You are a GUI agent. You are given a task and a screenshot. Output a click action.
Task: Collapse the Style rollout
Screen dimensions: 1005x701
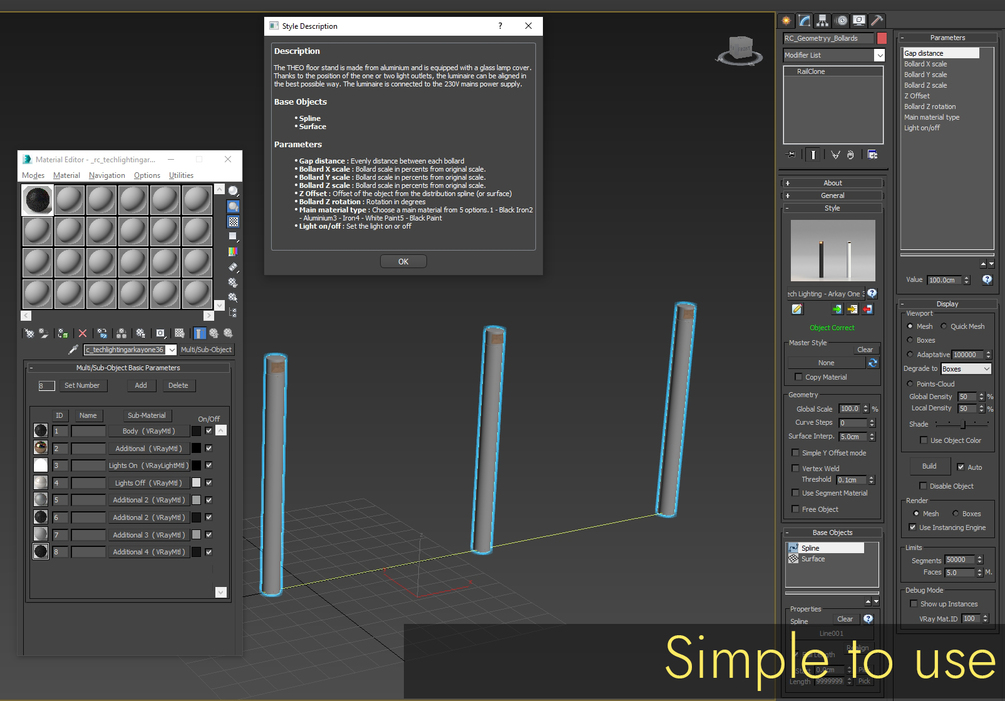click(833, 208)
